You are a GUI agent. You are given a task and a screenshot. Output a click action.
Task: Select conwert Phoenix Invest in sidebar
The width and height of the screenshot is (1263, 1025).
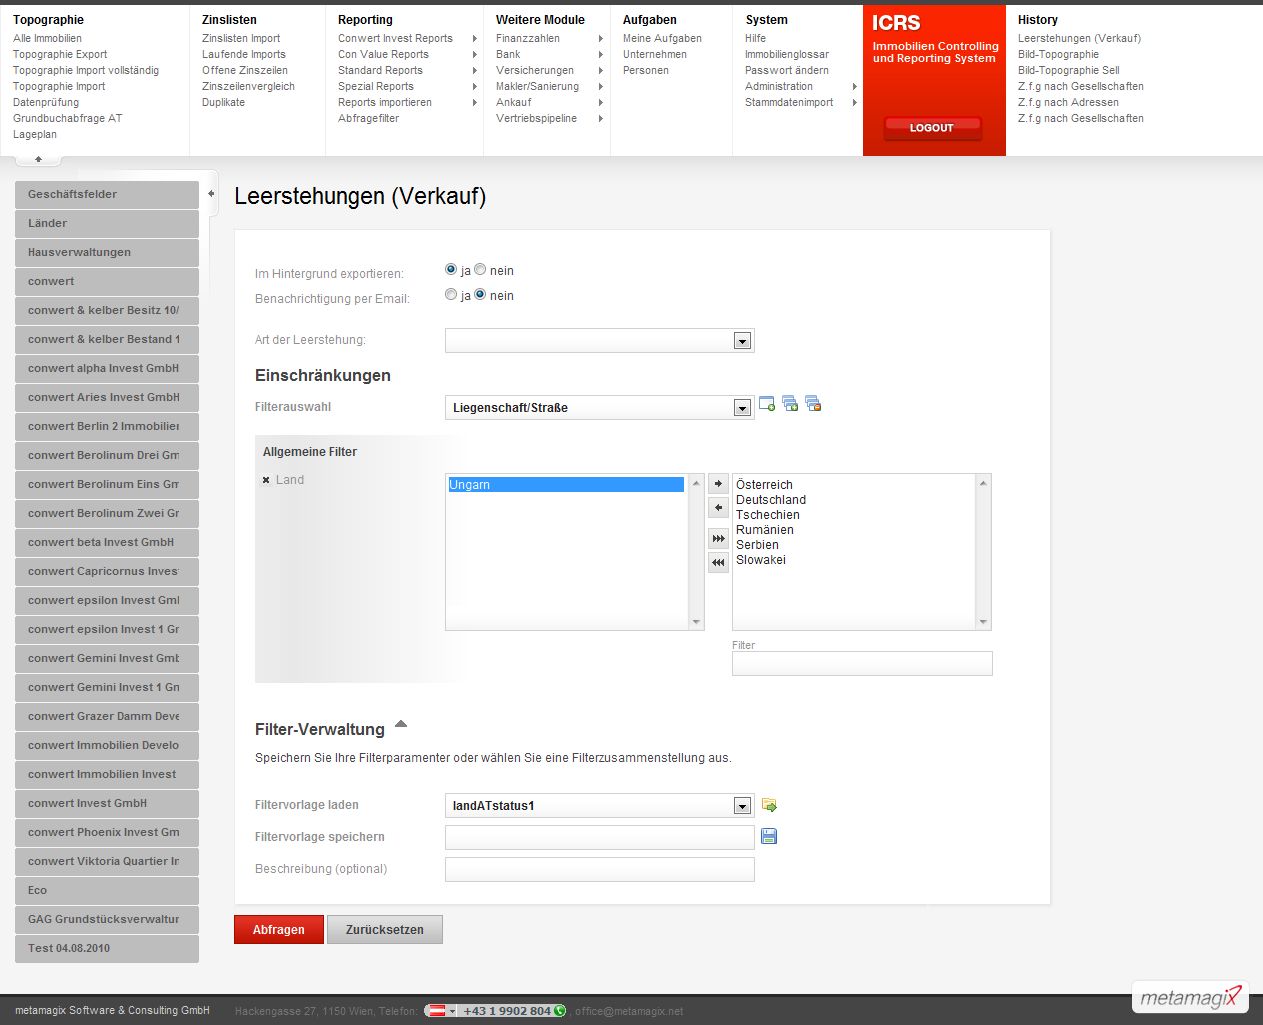pyautogui.click(x=107, y=832)
